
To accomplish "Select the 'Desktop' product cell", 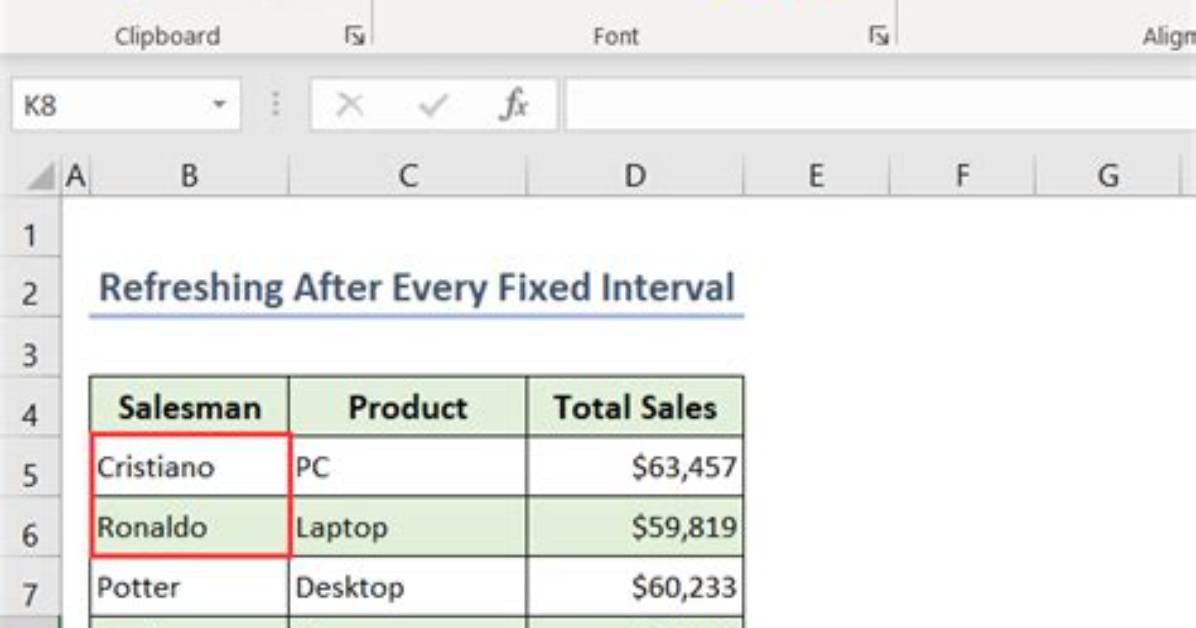I will (x=407, y=587).
